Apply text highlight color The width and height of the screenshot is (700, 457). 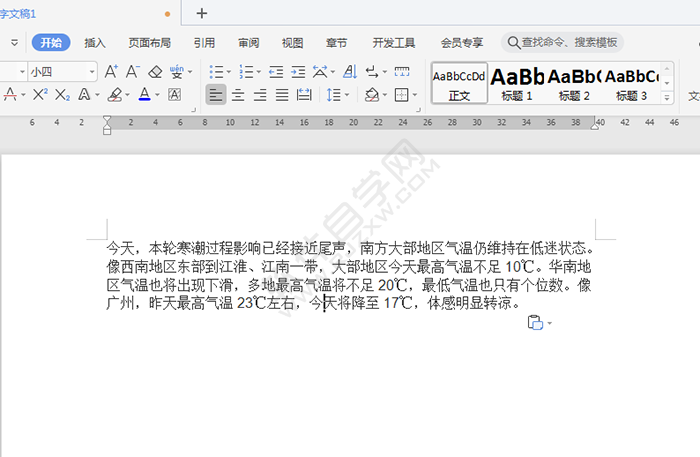[115, 95]
